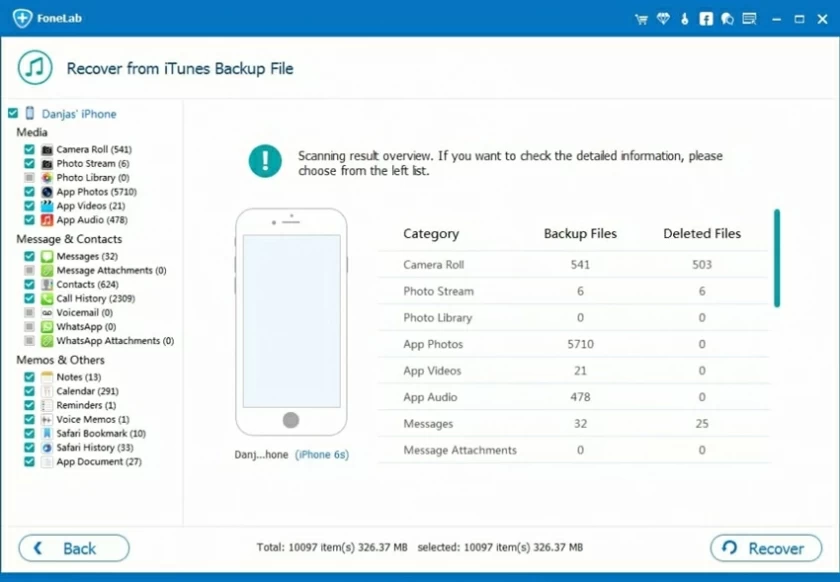Viewport: 840px width, 582px height.
Task: Collapse the Memos & Others section
Action: point(62,360)
